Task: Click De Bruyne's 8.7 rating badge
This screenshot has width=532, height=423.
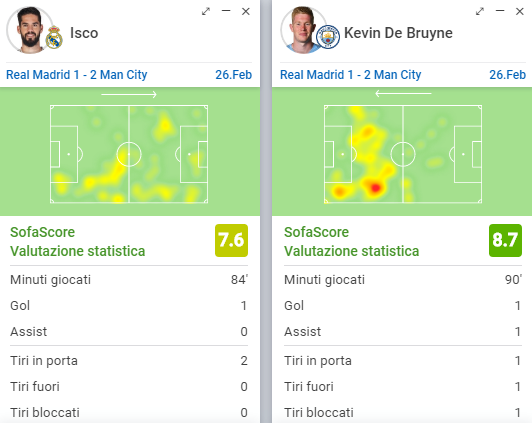Action: [505, 241]
